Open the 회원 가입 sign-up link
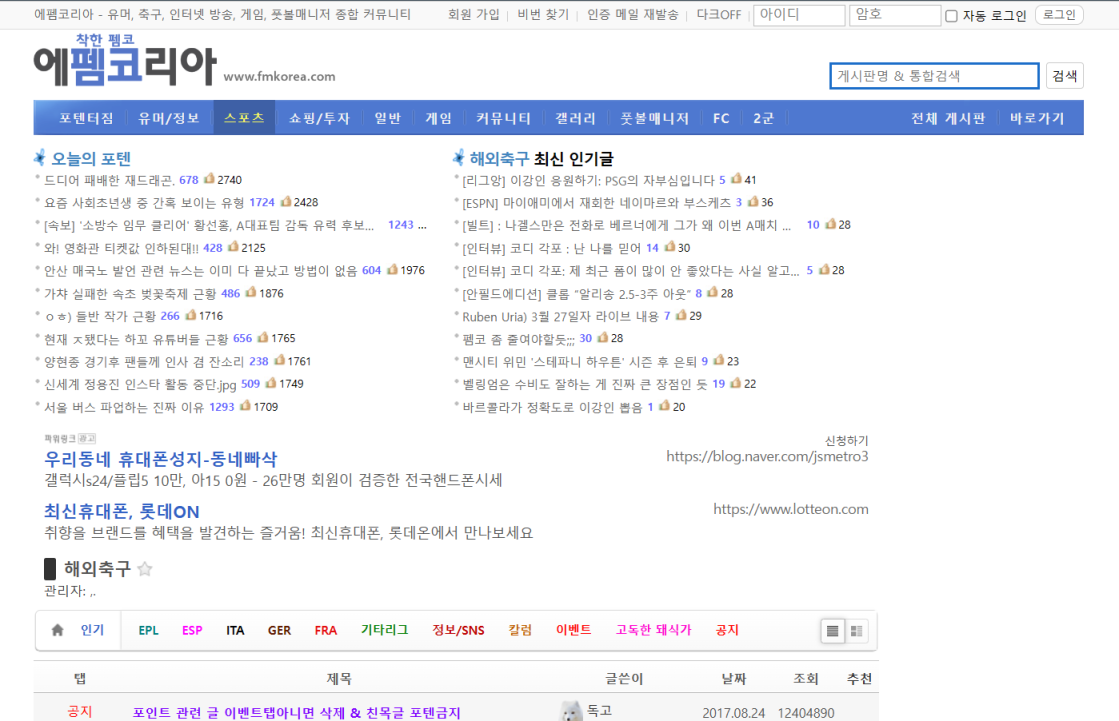1119x721 pixels. tap(473, 15)
